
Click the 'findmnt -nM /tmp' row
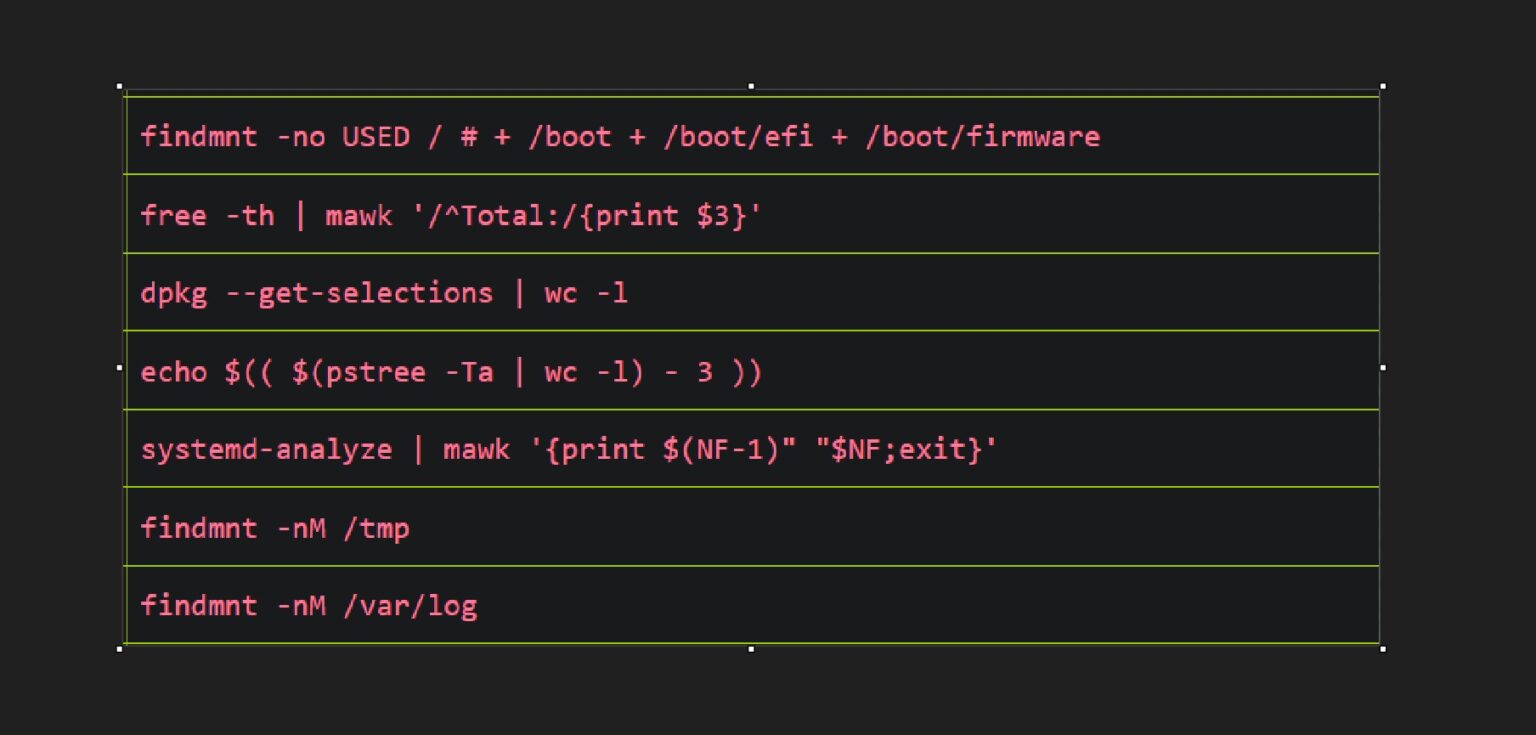275,527
